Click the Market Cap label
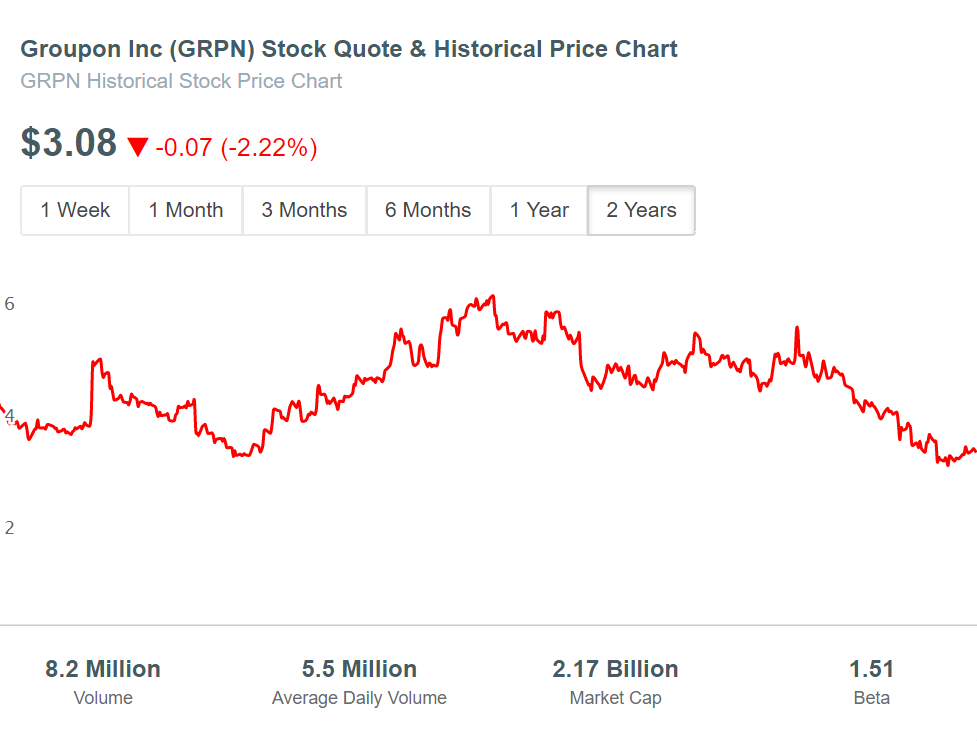The image size is (977, 741). click(x=615, y=698)
